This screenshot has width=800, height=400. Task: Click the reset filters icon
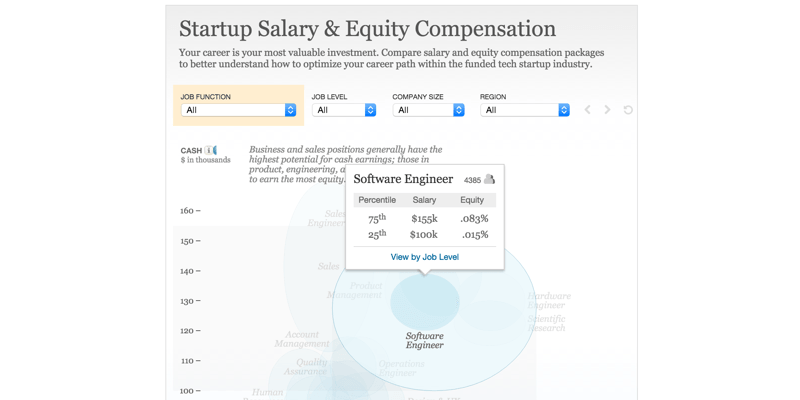628,110
